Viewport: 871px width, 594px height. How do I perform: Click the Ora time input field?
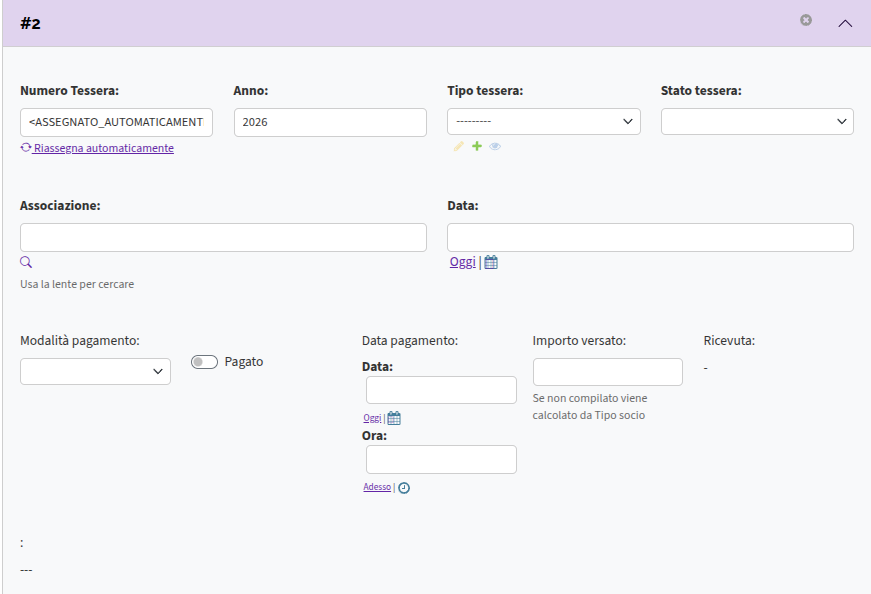pos(441,460)
